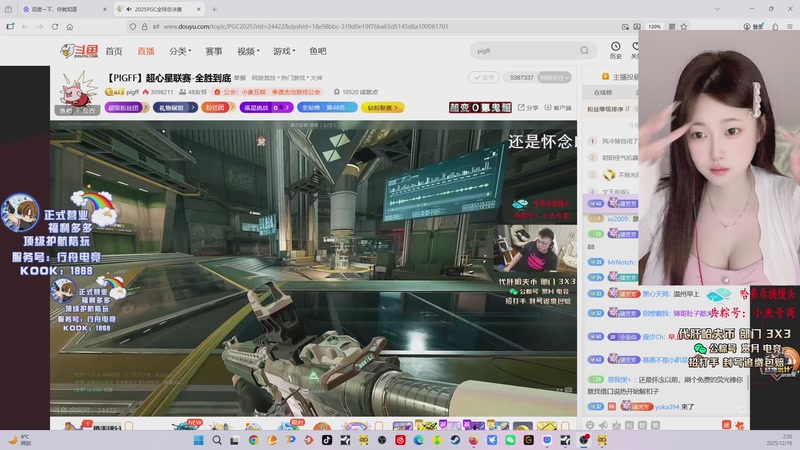
Task: Expand the 游戏 dropdown menu
Action: [284, 51]
